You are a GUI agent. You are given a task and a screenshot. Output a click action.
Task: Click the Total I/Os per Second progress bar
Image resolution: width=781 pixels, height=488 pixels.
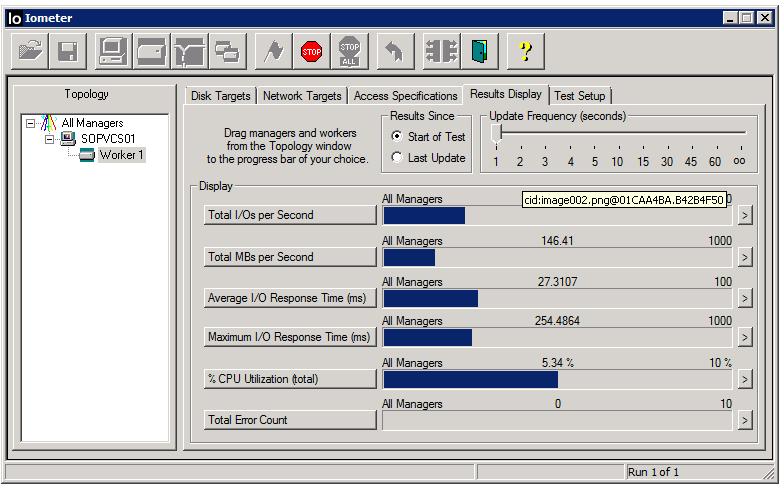(x=557, y=216)
